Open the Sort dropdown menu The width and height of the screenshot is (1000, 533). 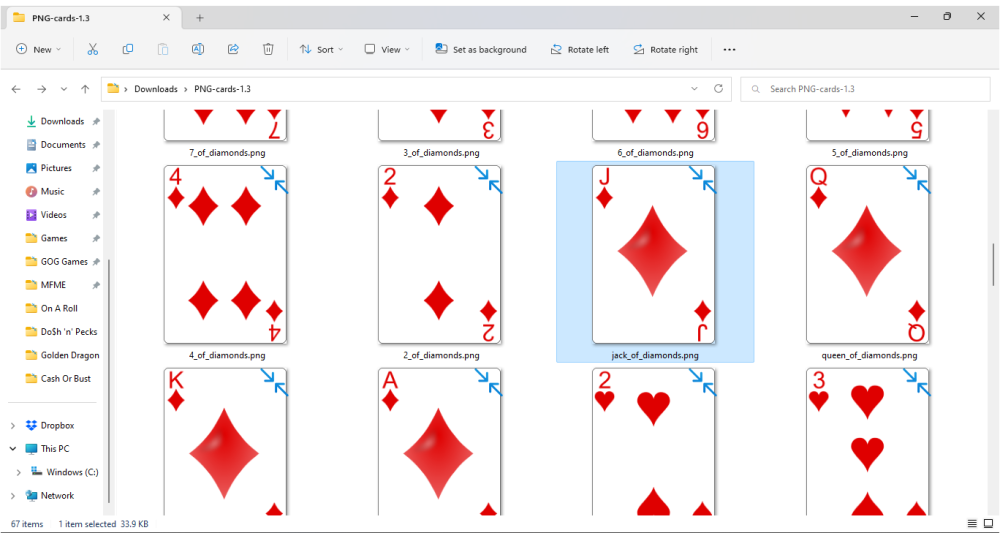(321, 49)
